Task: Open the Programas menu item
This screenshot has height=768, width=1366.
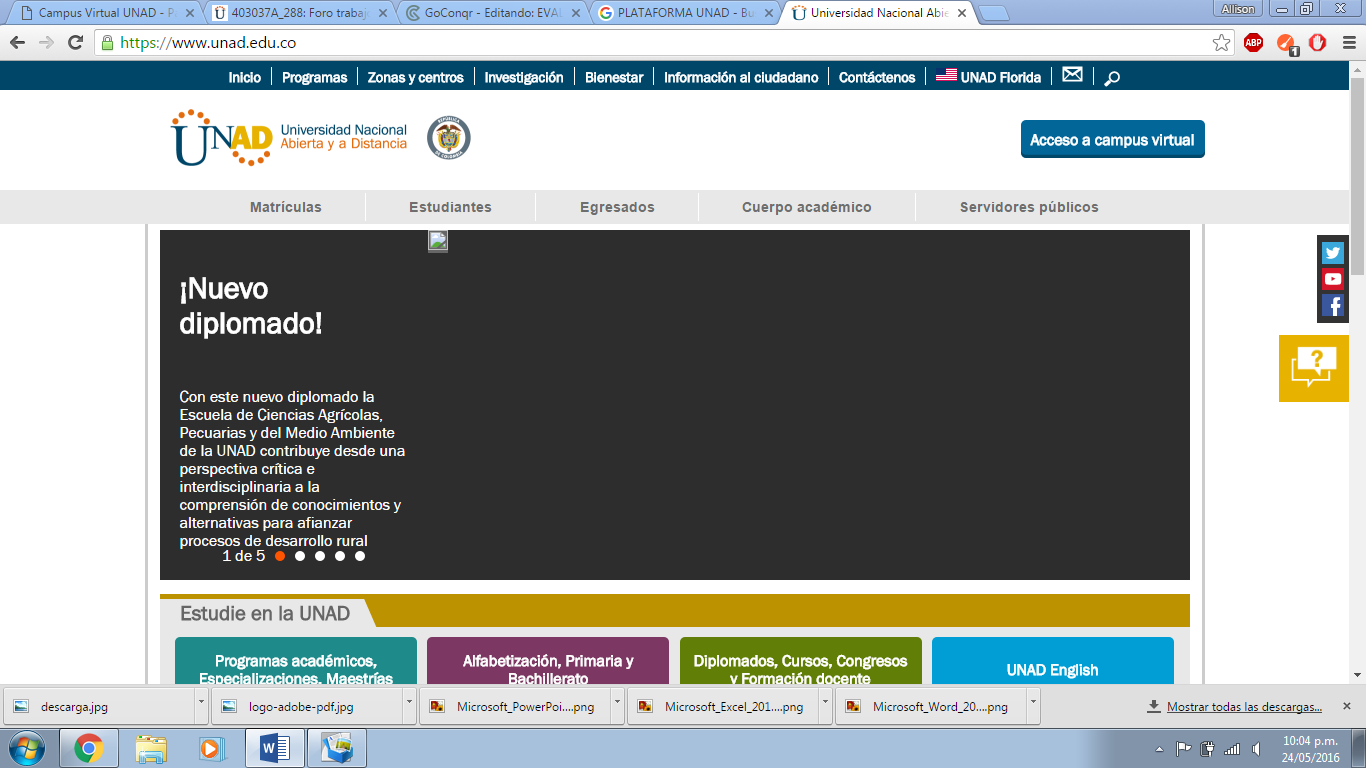Action: (314, 77)
